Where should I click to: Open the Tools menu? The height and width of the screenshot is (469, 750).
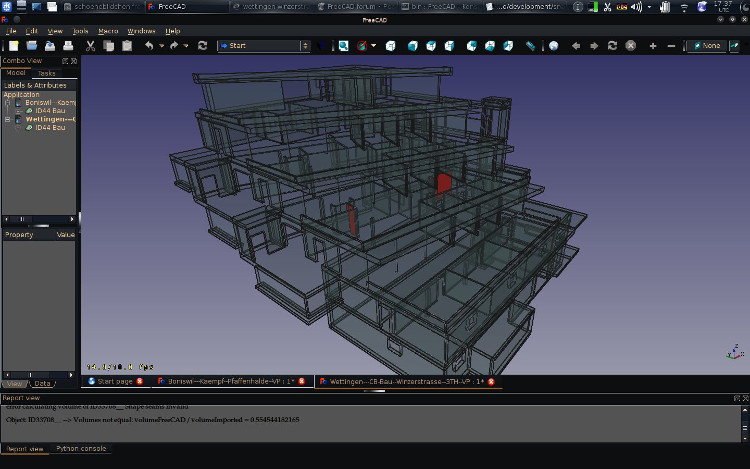(81, 31)
